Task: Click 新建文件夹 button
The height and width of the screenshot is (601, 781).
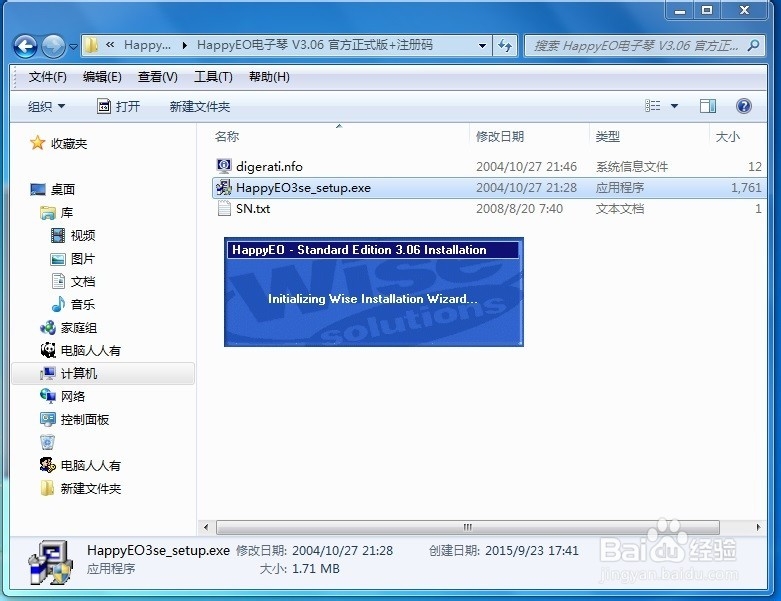Action: 200,107
